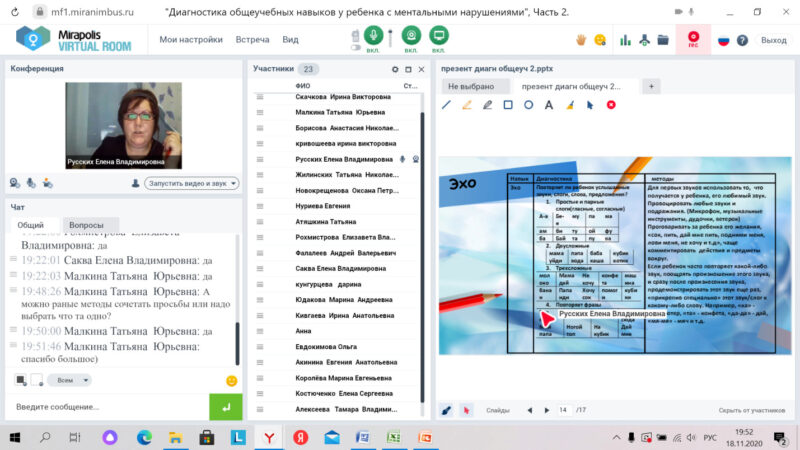Click the red delete annotation icon

tap(611, 105)
